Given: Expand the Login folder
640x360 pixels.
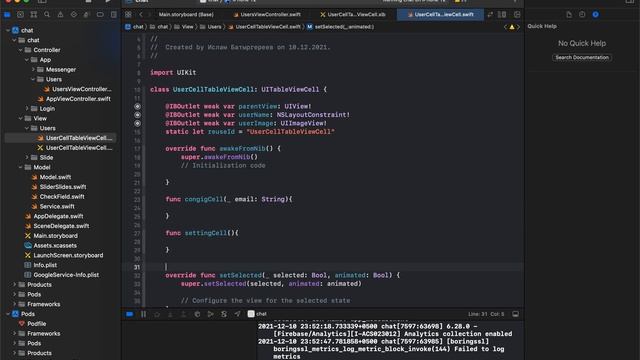Looking at the screenshot, I should tap(27, 109).
